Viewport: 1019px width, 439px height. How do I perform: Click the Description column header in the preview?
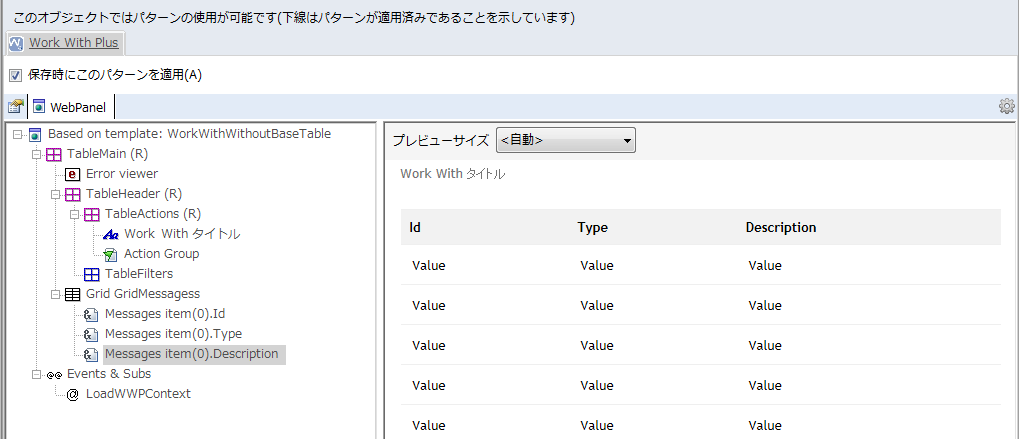(x=780, y=227)
